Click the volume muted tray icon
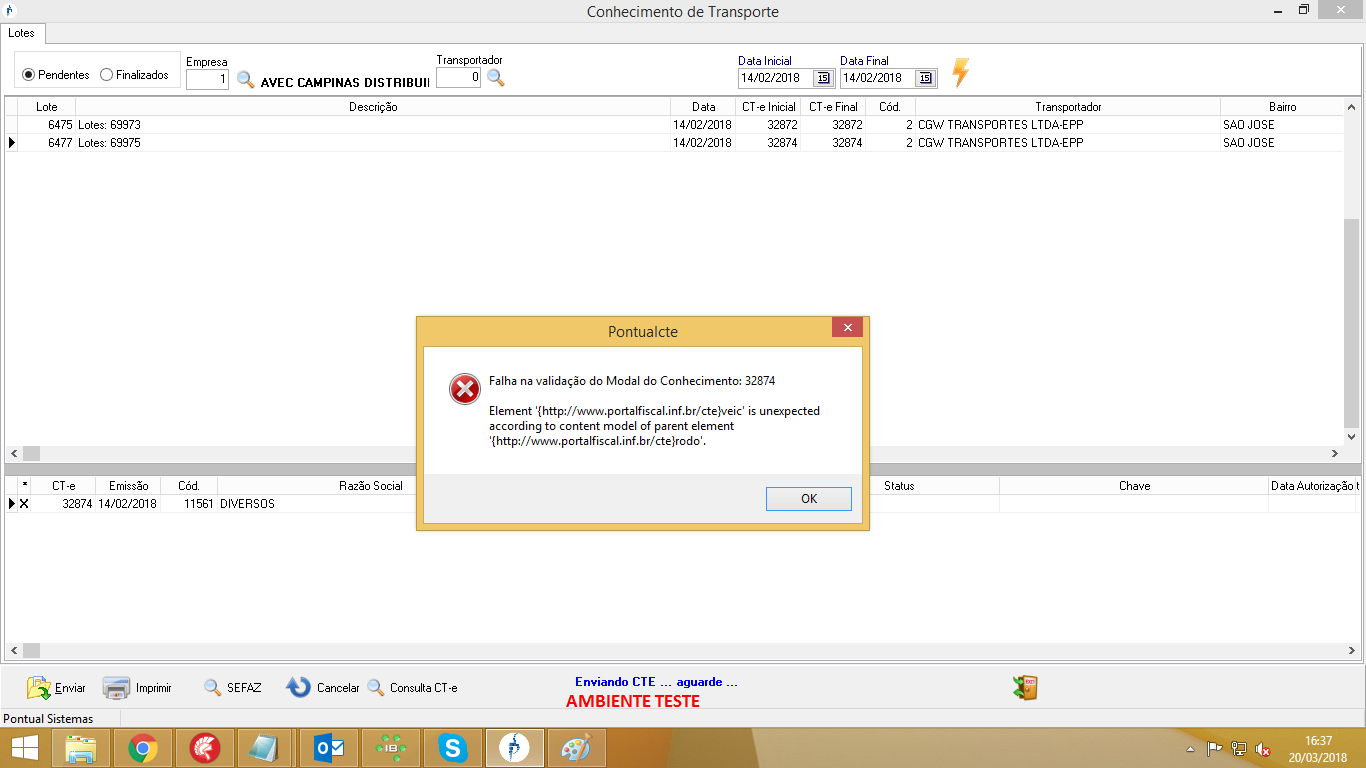 click(1263, 749)
